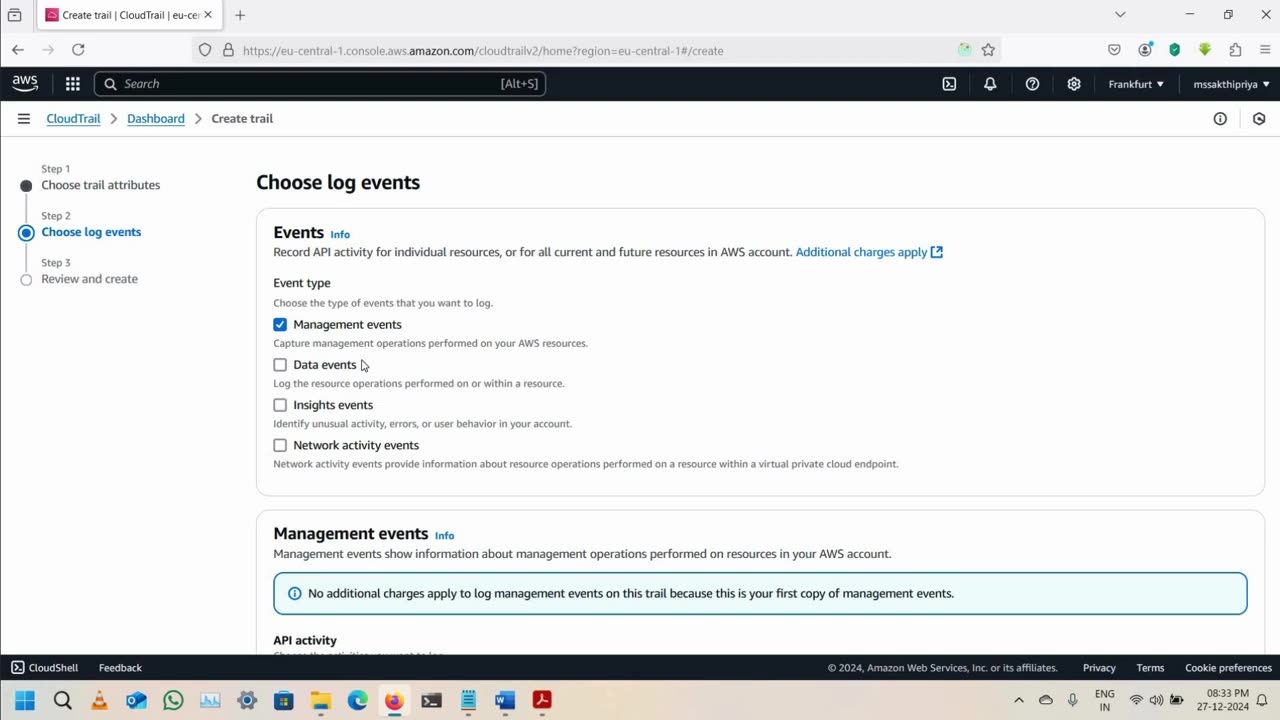Toggle the CloudTrail side navigation hamburger
The image size is (1280, 720).
pyautogui.click(x=24, y=118)
